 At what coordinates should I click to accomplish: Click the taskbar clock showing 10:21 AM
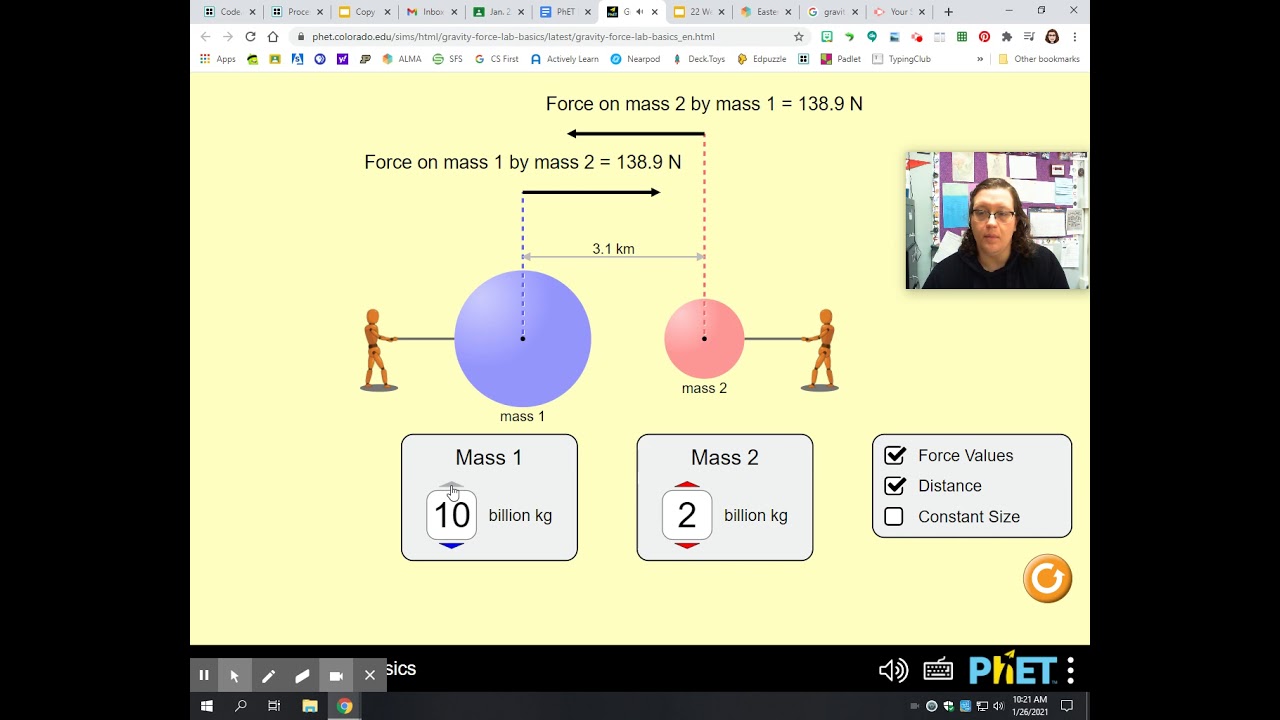(1030, 706)
